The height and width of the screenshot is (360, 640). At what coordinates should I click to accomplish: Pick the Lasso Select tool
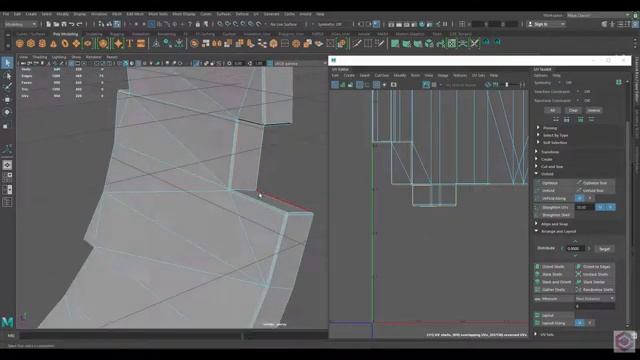click(x=7, y=75)
